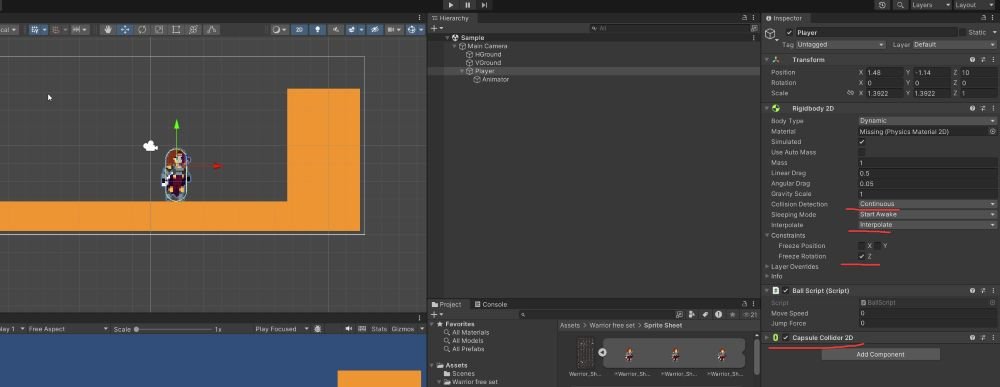Toggle the Scale constrain proportions link icon
1000x387 pixels.
tap(849, 93)
